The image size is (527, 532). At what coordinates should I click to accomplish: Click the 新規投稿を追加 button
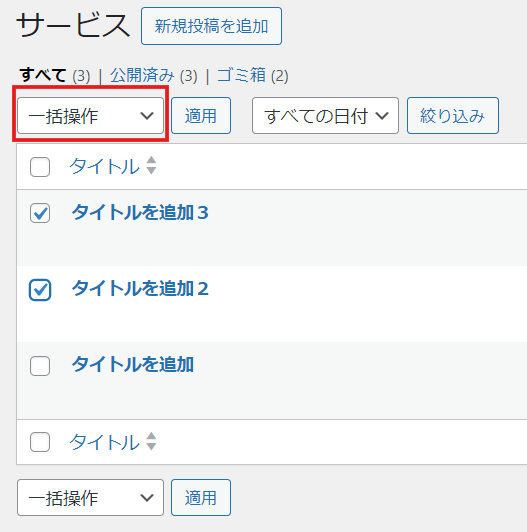coord(211,26)
